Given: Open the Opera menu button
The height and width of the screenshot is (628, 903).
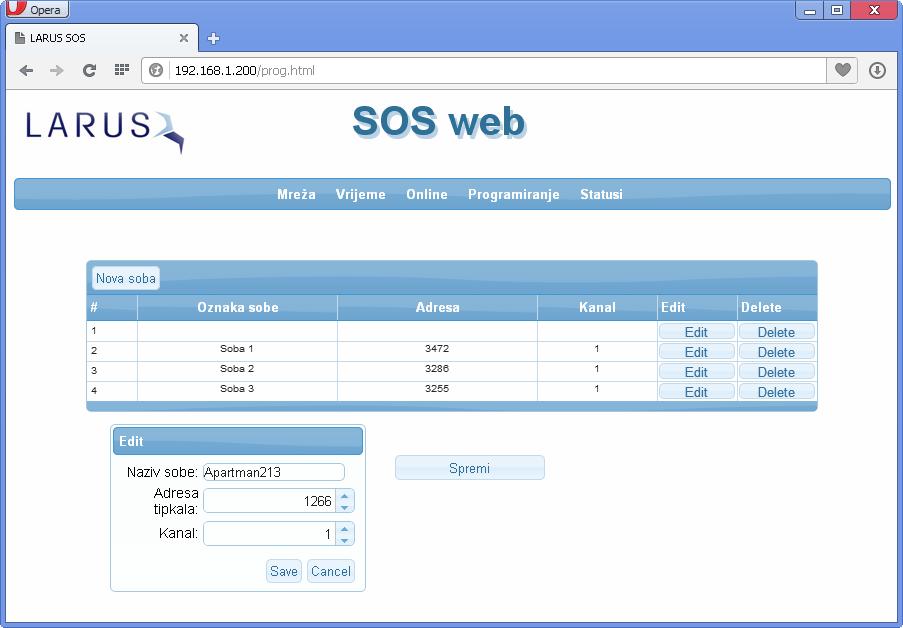Looking at the screenshot, I should (x=37, y=10).
